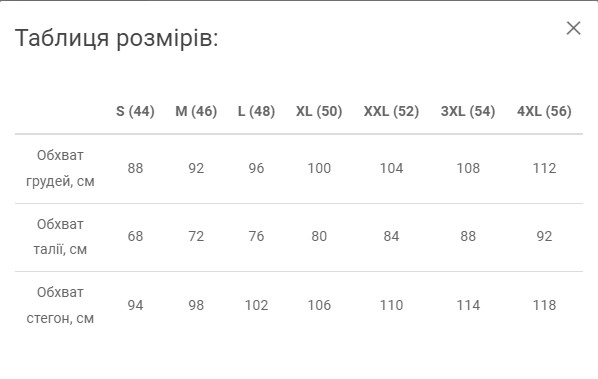The height and width of the screenshot is (379, 598).
Task: Click waist value 84 for XXL
Action: point(391,236)
